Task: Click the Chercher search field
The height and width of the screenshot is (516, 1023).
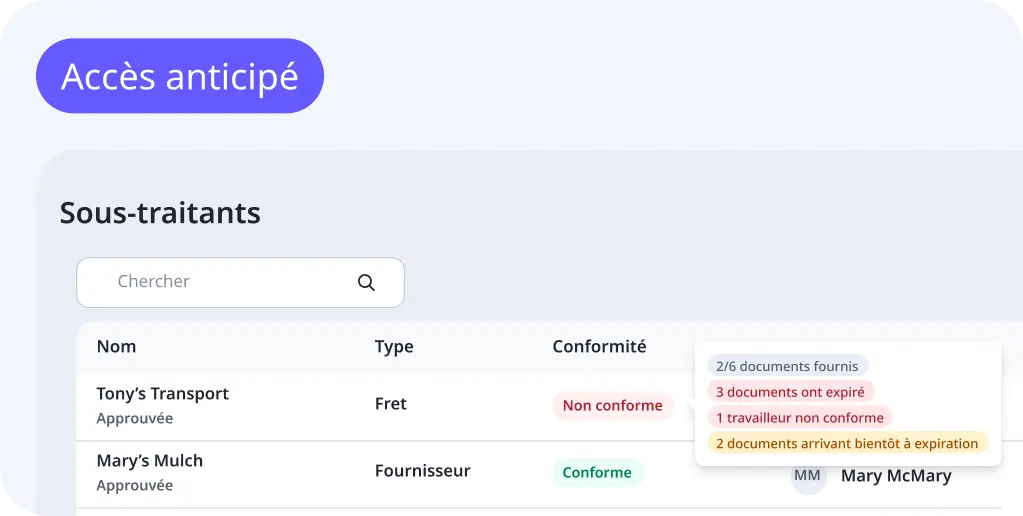Action: 240,282
